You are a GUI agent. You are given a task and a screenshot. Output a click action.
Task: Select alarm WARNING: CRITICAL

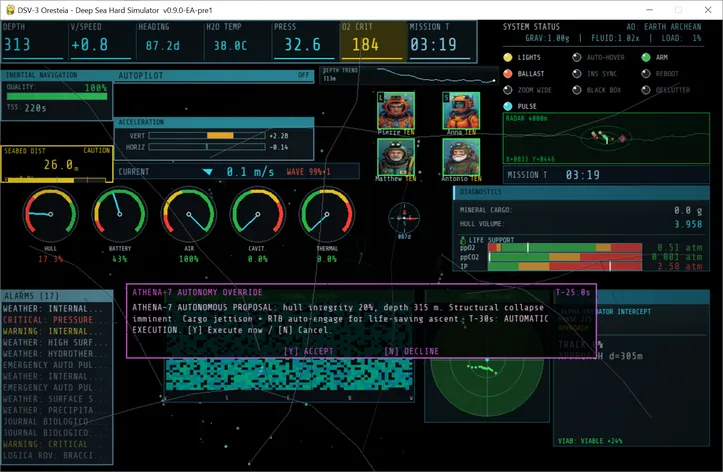[x=45, y=444]
